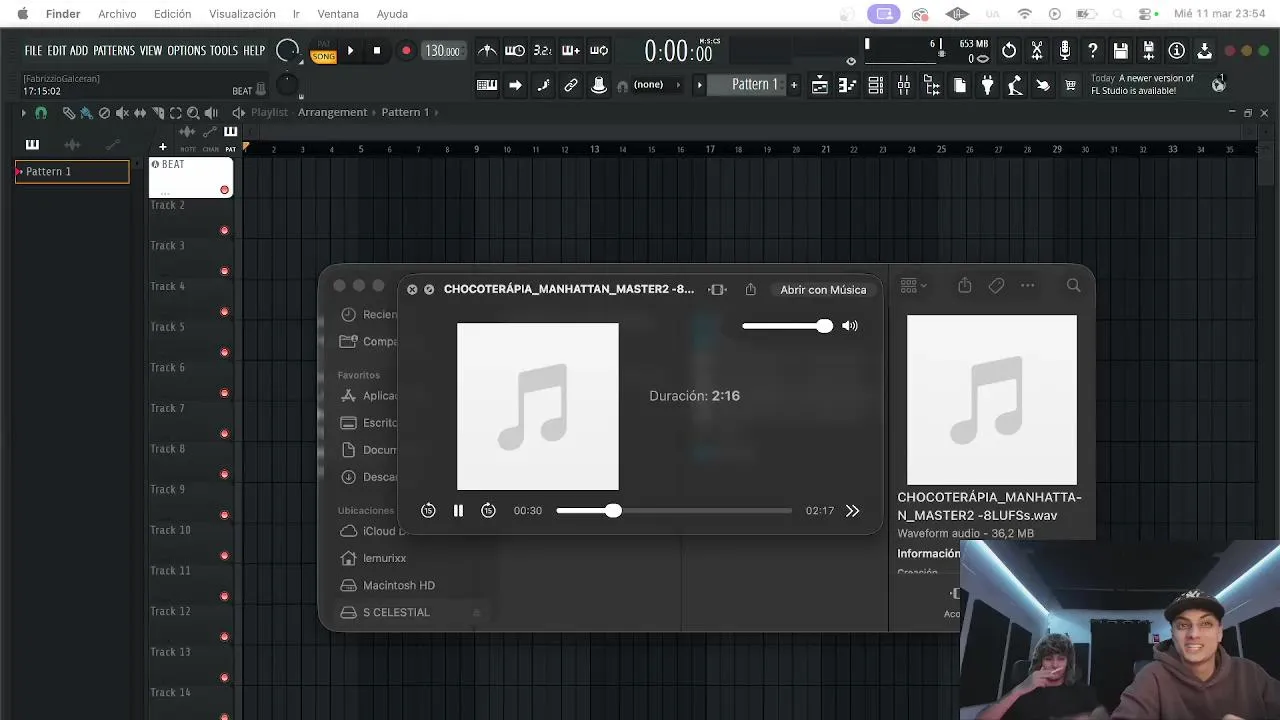Open the Finder more actions ellipsis menu
Screen dimensions: 1280x720
click(1027, 286)
